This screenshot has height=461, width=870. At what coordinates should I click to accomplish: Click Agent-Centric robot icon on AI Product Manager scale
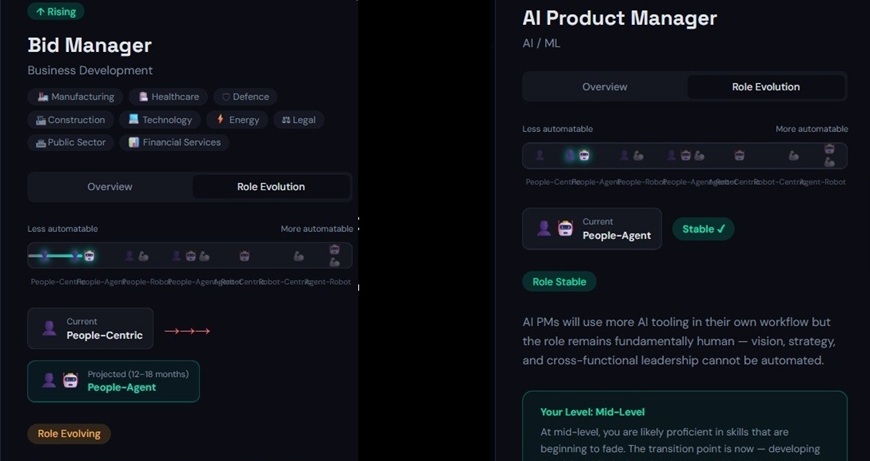point(739,156)
